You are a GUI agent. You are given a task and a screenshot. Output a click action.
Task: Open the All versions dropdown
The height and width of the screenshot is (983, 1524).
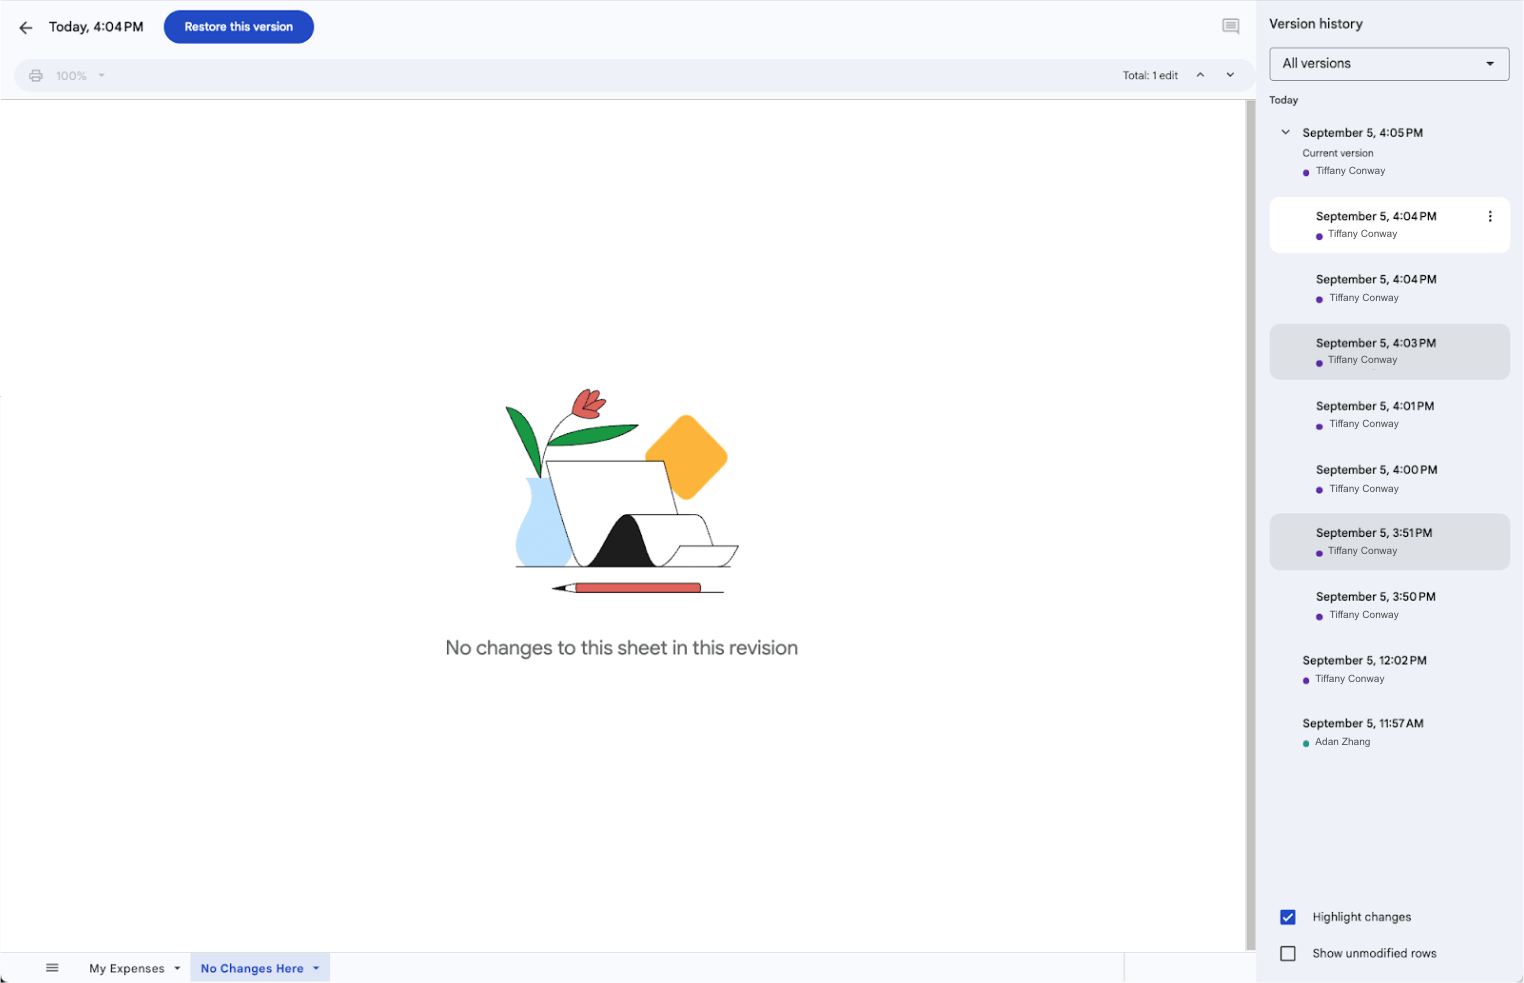tap(1388, 64)
